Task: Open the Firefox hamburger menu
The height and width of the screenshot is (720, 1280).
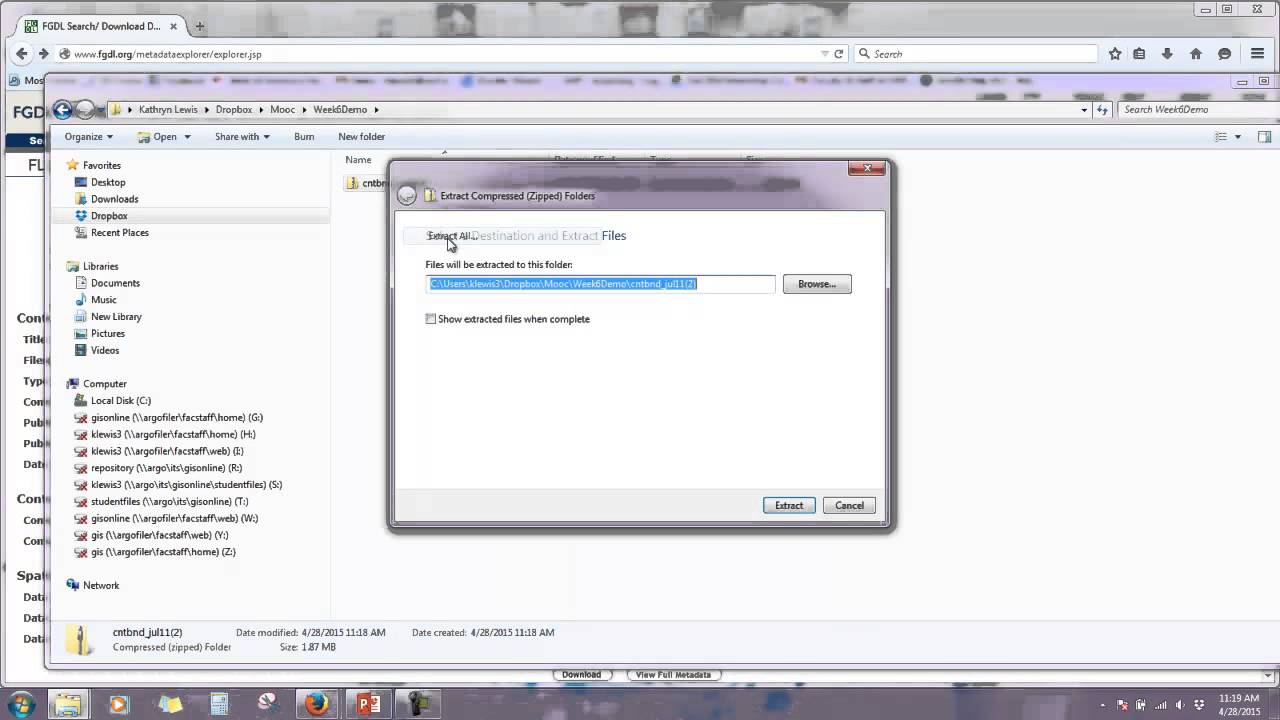Action: [x=1258, y=54]
